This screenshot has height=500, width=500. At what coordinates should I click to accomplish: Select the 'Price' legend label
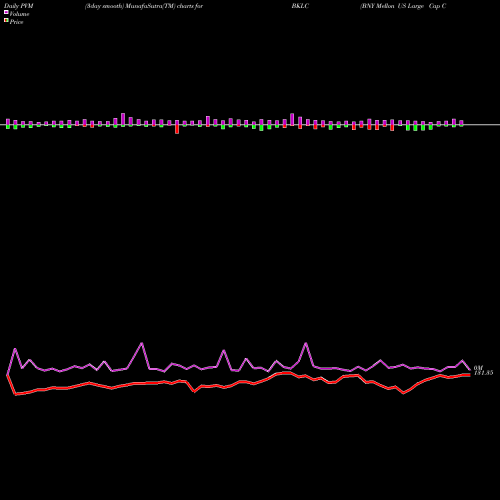point(16,22)
